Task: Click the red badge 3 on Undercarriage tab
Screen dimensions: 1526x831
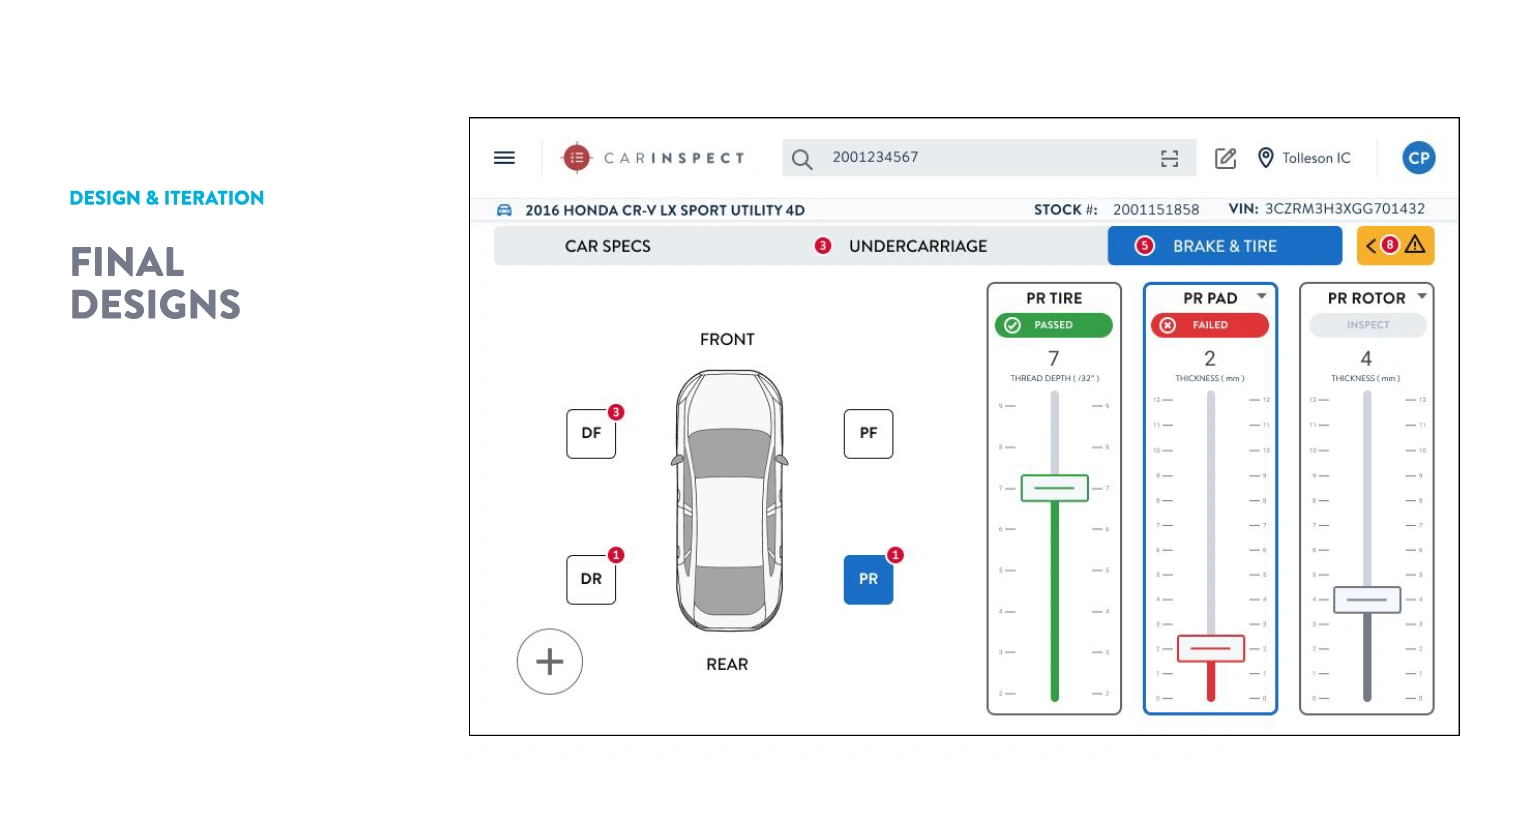Action: point(823,246)
